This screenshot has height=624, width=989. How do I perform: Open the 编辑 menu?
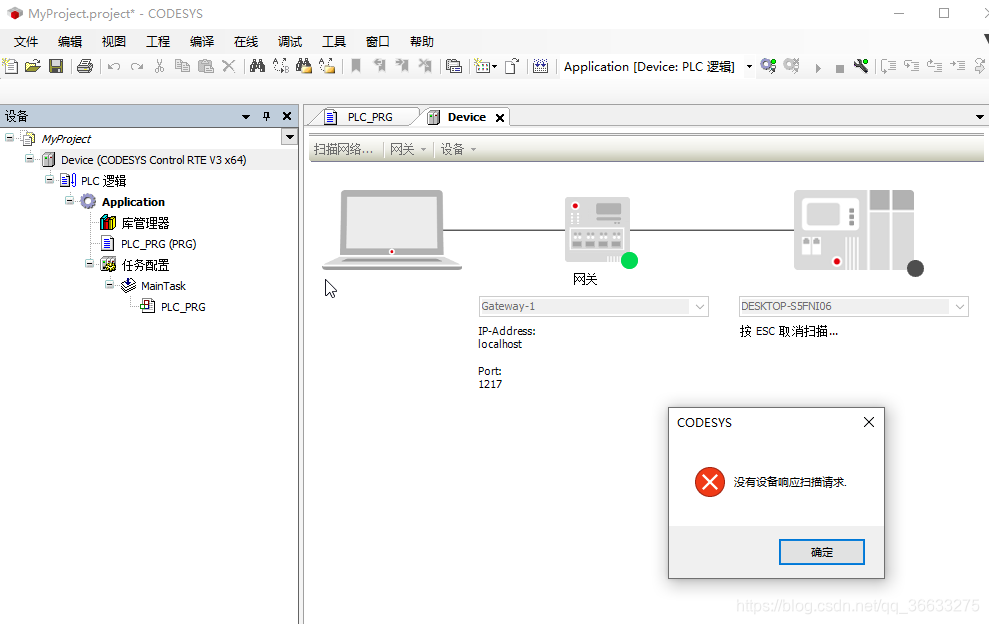point(70,42)
